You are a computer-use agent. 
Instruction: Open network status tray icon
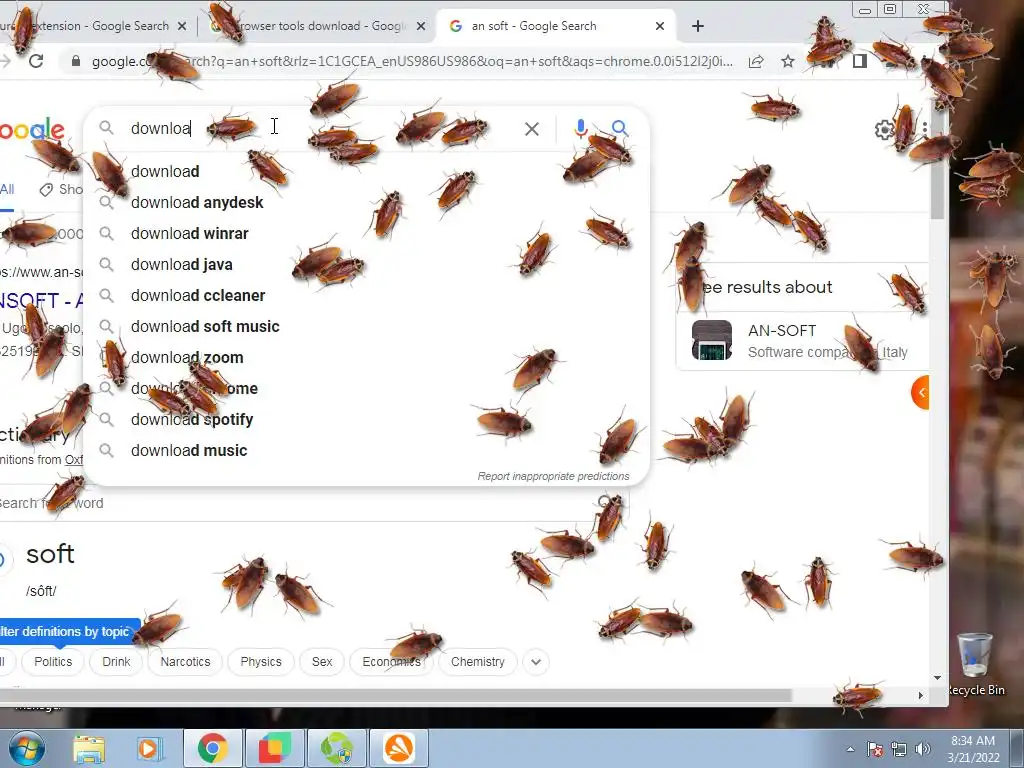899,749
